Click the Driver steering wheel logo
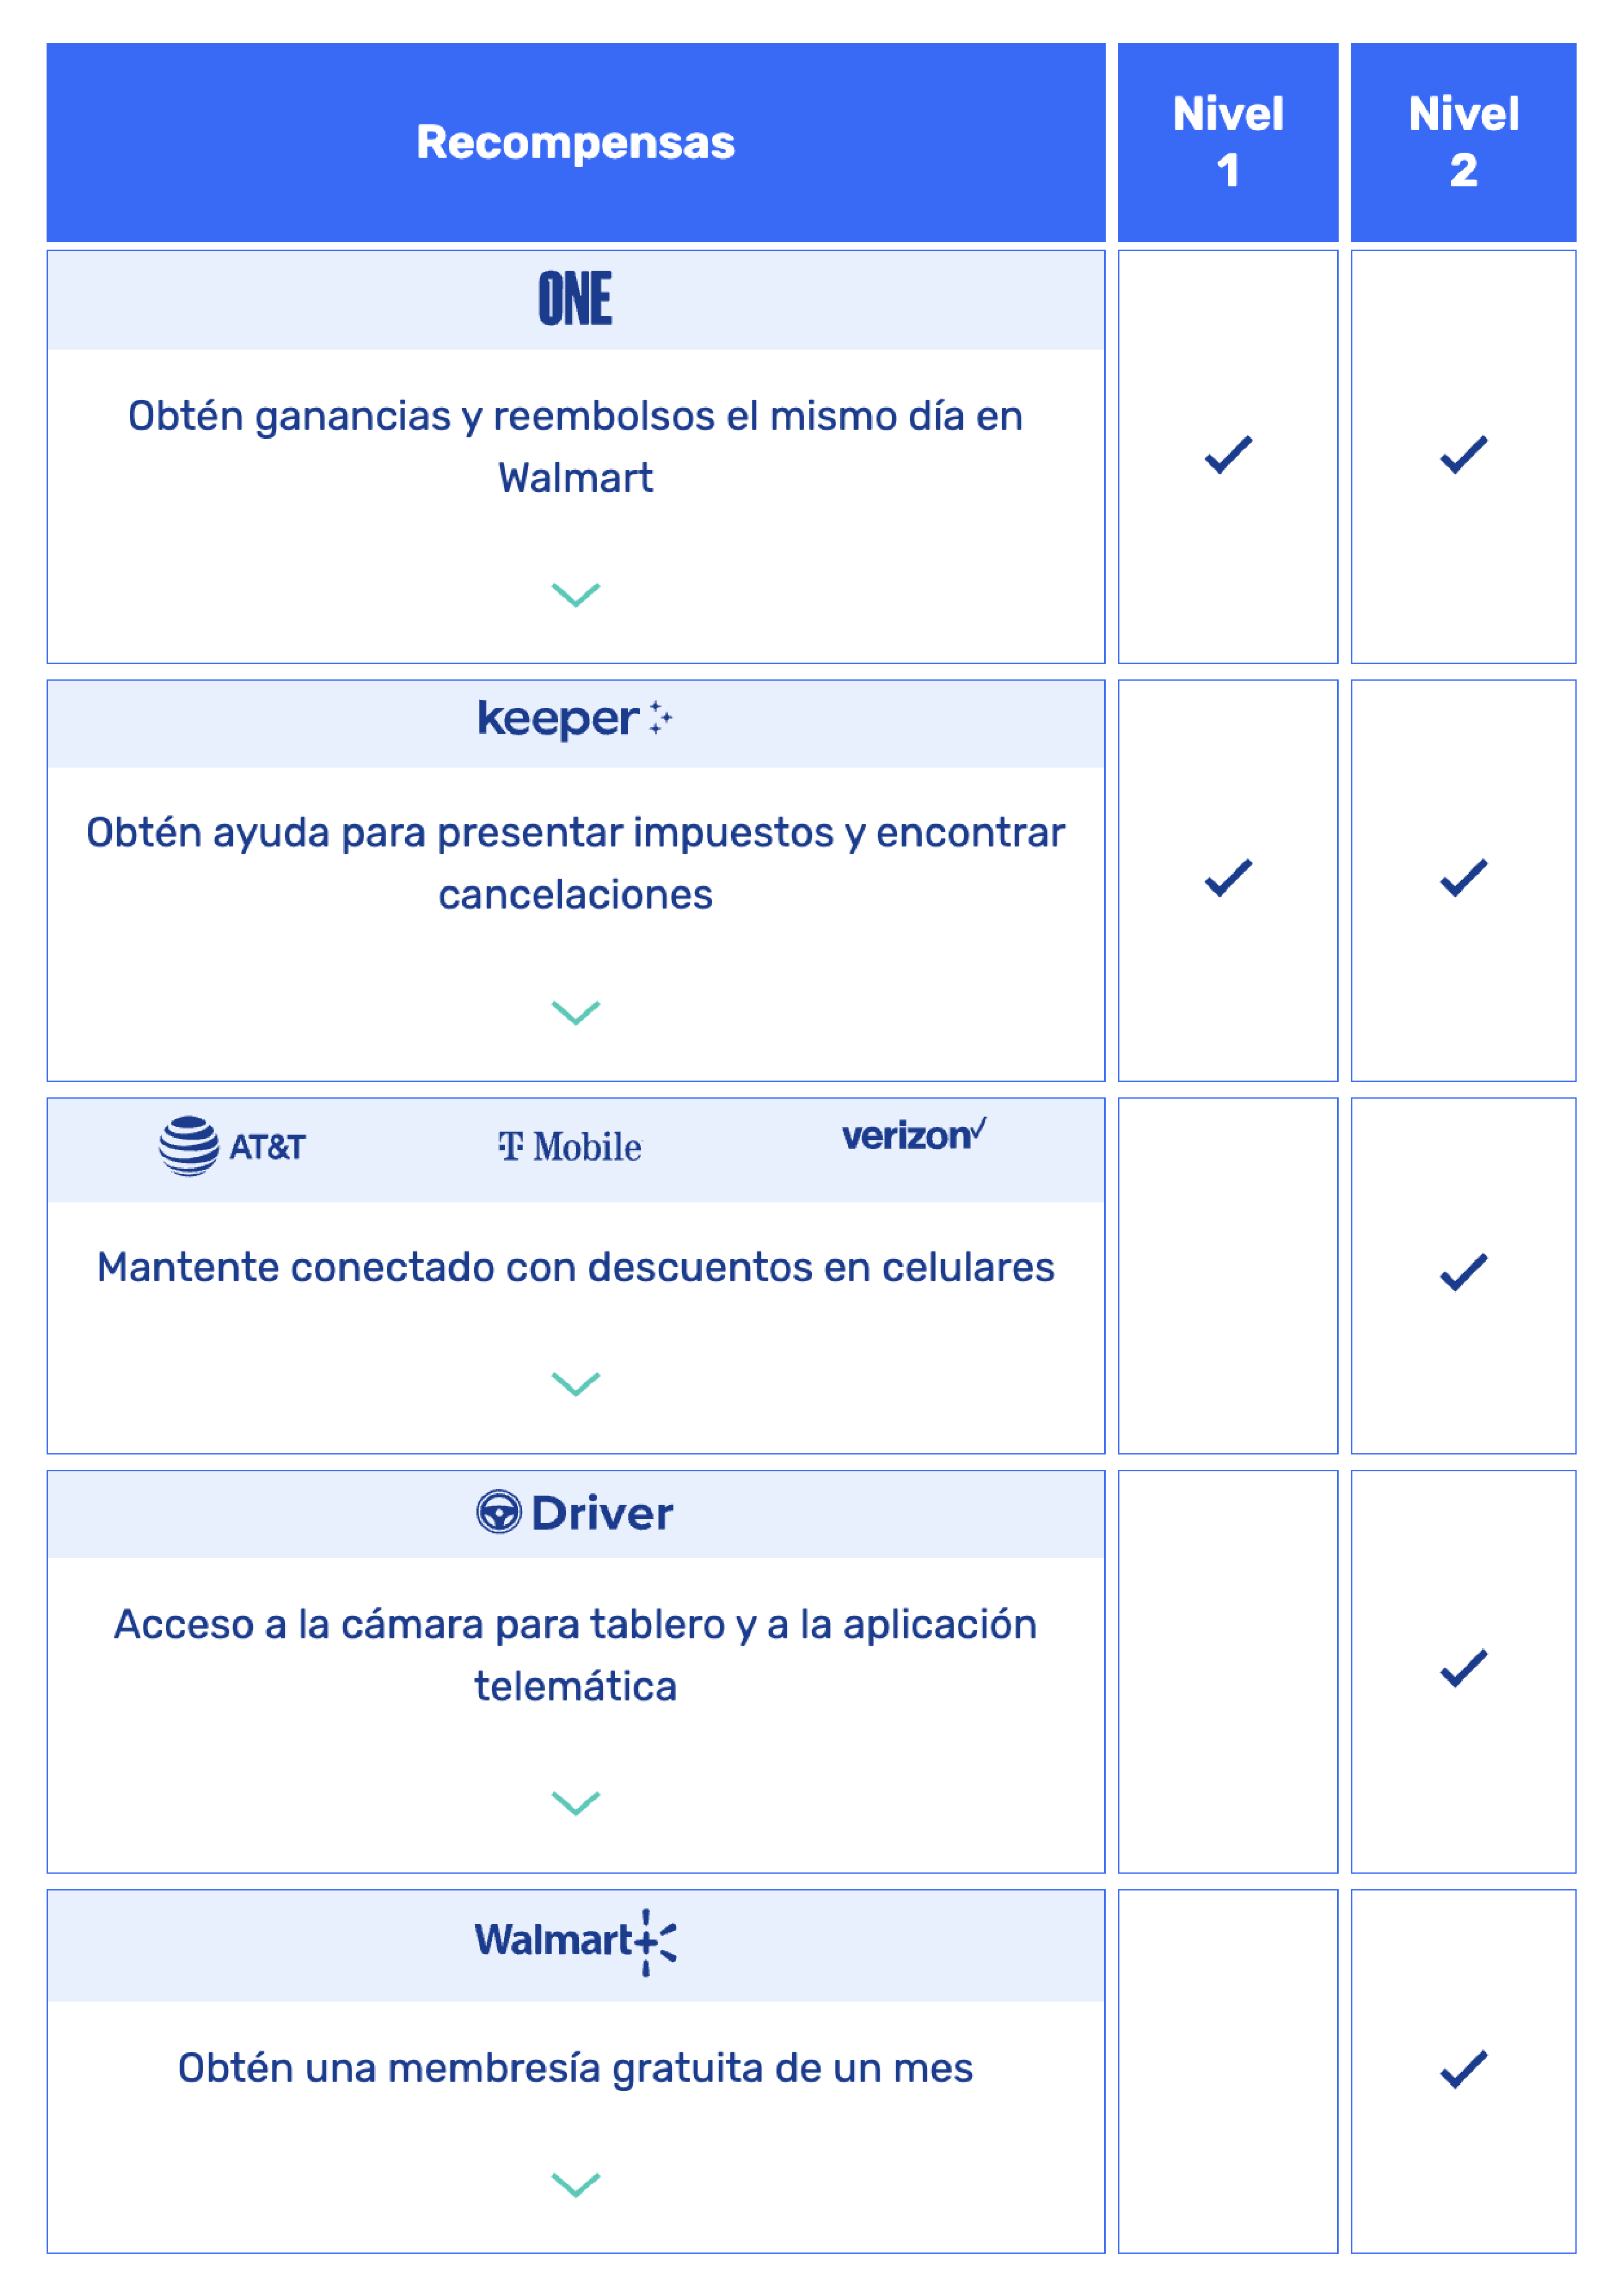The height and width of the screenshot is (2296, 1617). point(575,1513)
